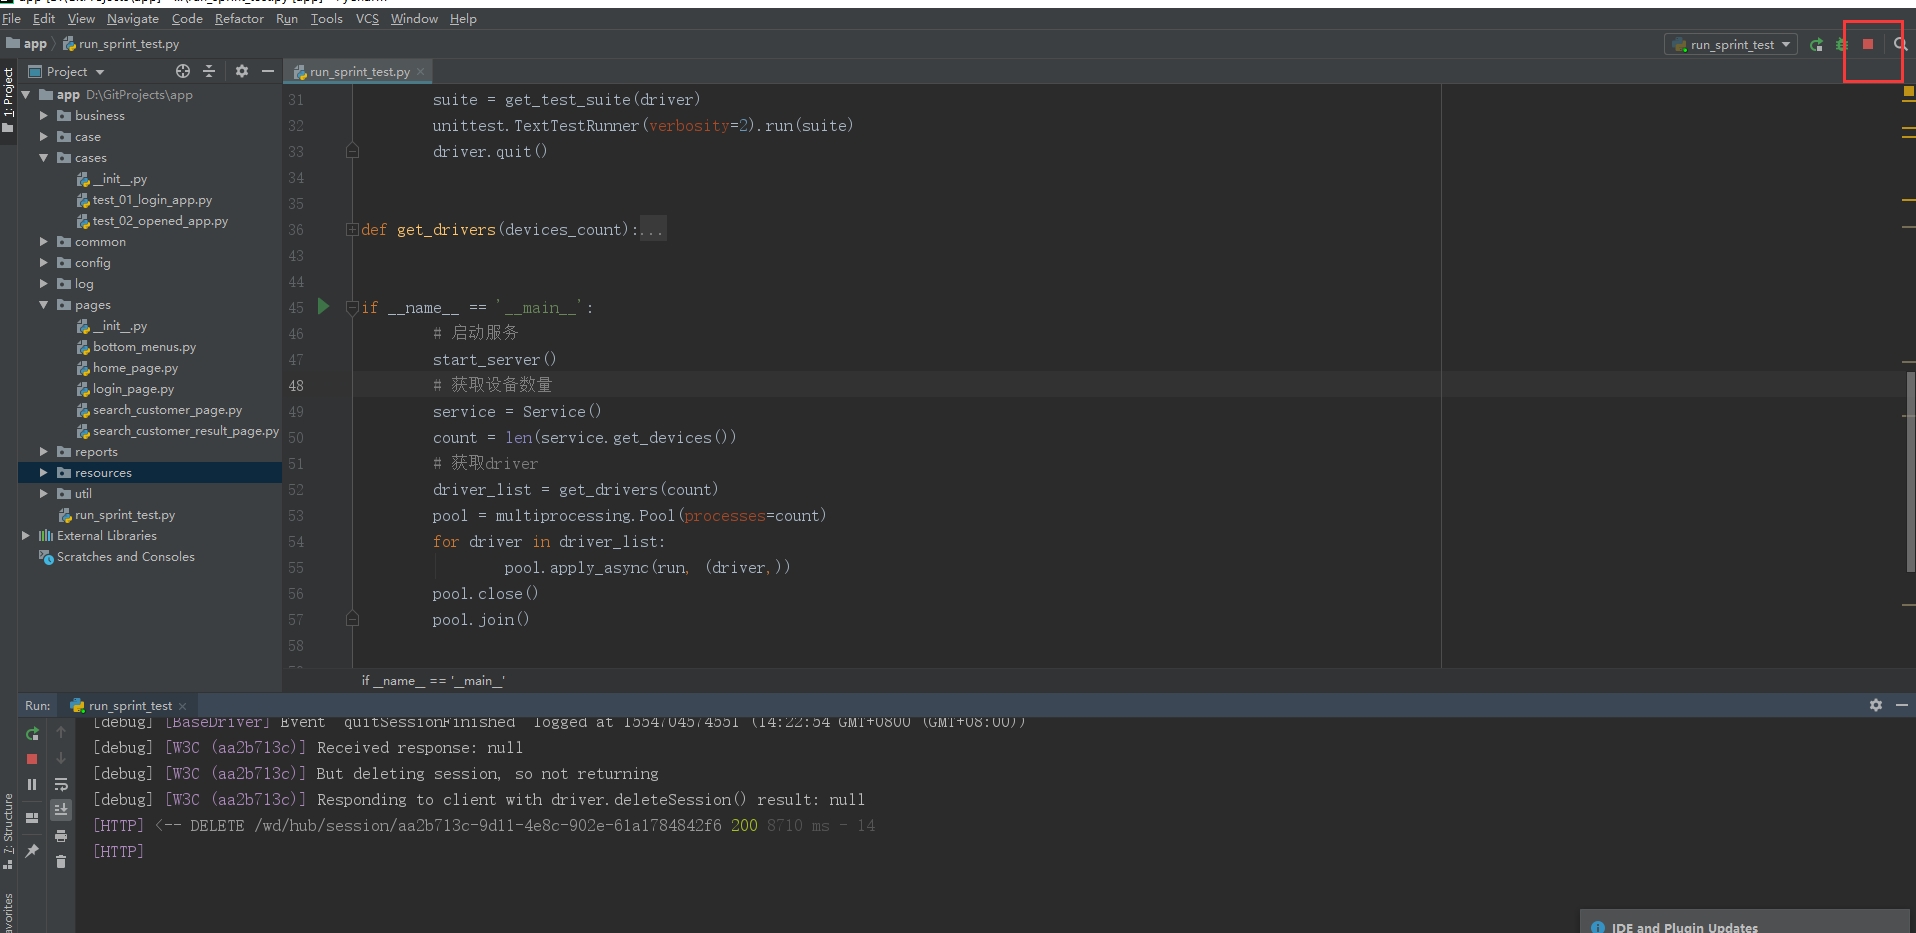
Task: Select the run_sprint_test.py editor tab
Action: coord(359,72)
